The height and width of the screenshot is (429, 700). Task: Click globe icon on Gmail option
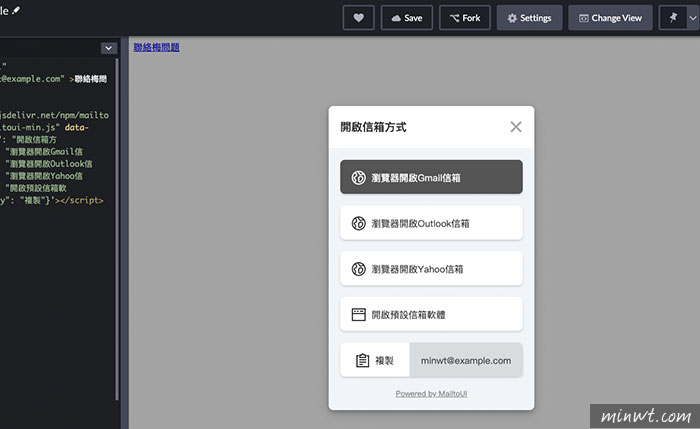[358, 178]
